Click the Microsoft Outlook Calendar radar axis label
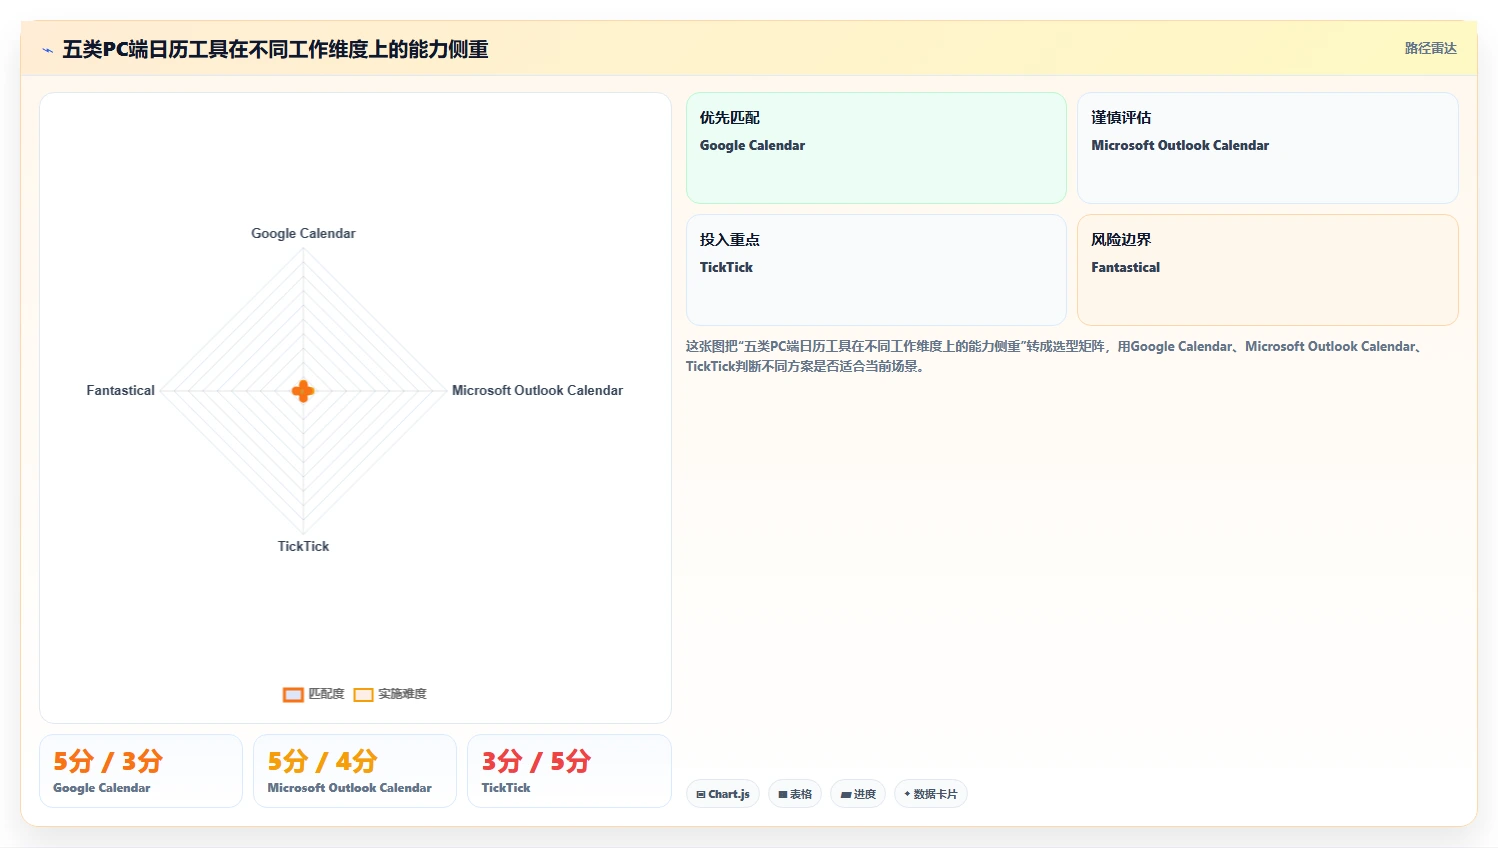This screenshot has width=1498, height=848. point(537,390)
